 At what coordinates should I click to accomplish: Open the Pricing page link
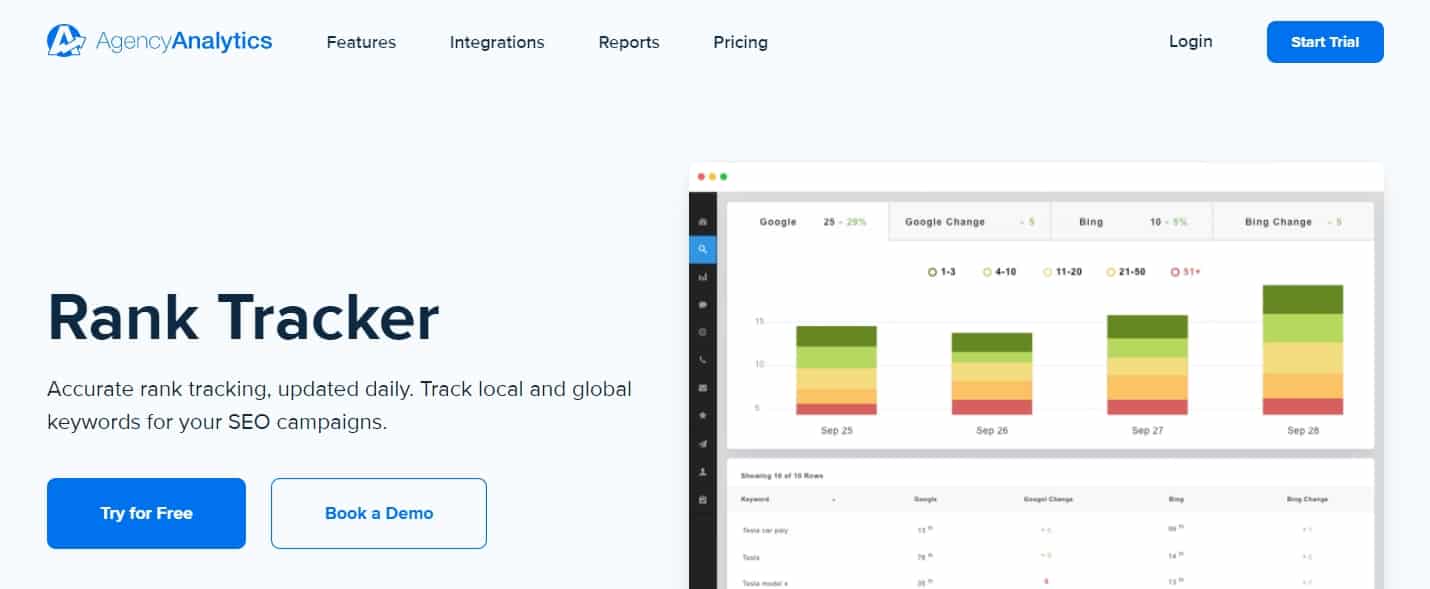coord(740,42)
